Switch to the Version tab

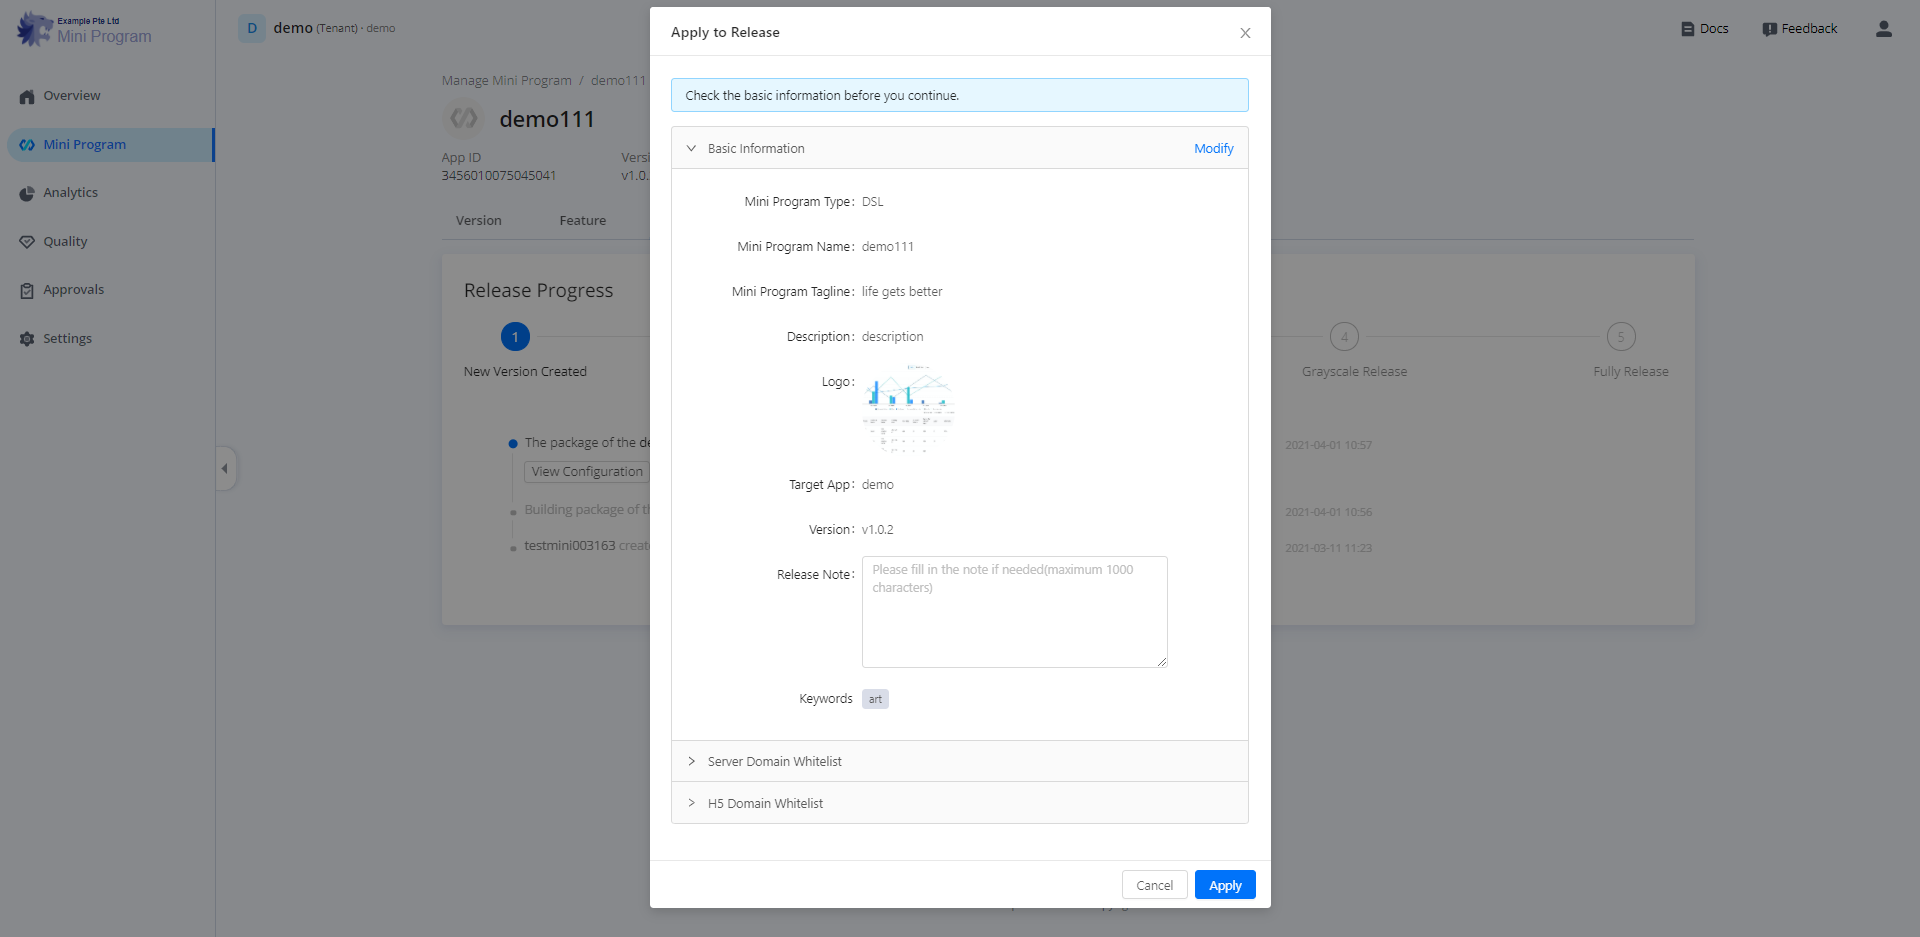coord(478,221)
